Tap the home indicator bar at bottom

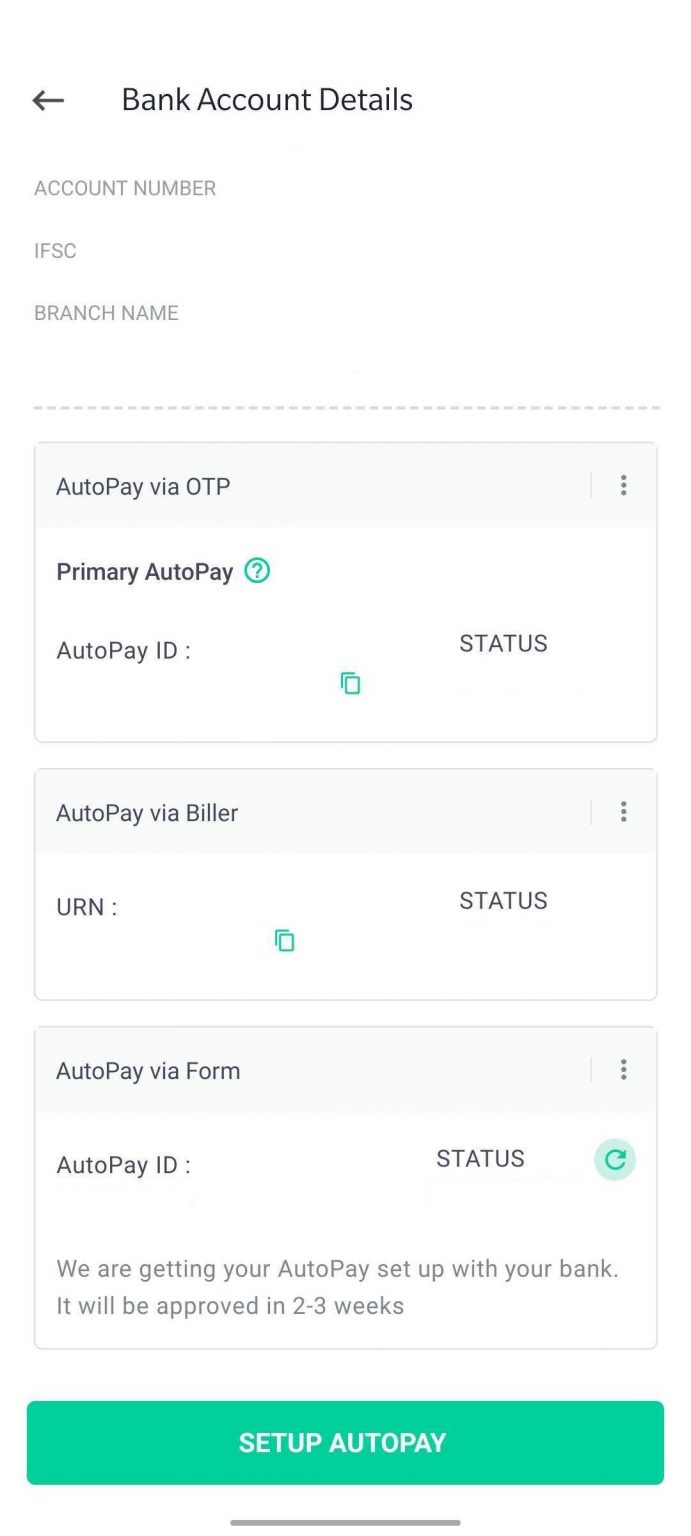pos(345,1522)
